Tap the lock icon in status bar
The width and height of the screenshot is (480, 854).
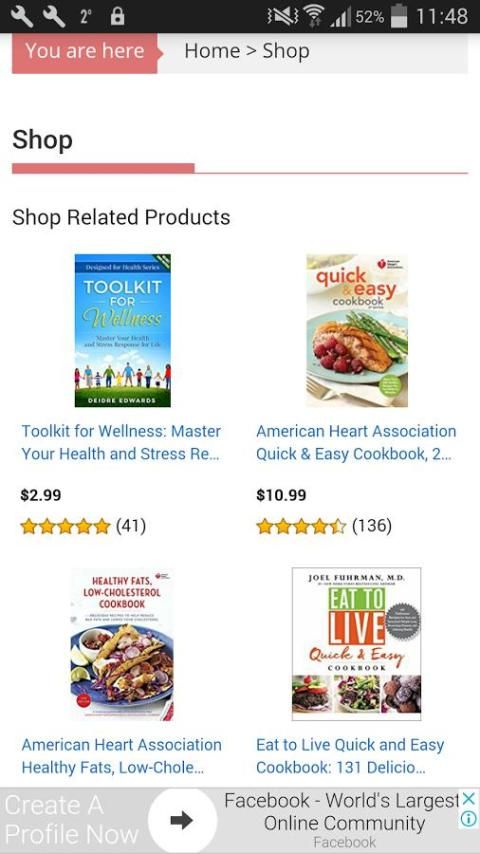[117, 16]
